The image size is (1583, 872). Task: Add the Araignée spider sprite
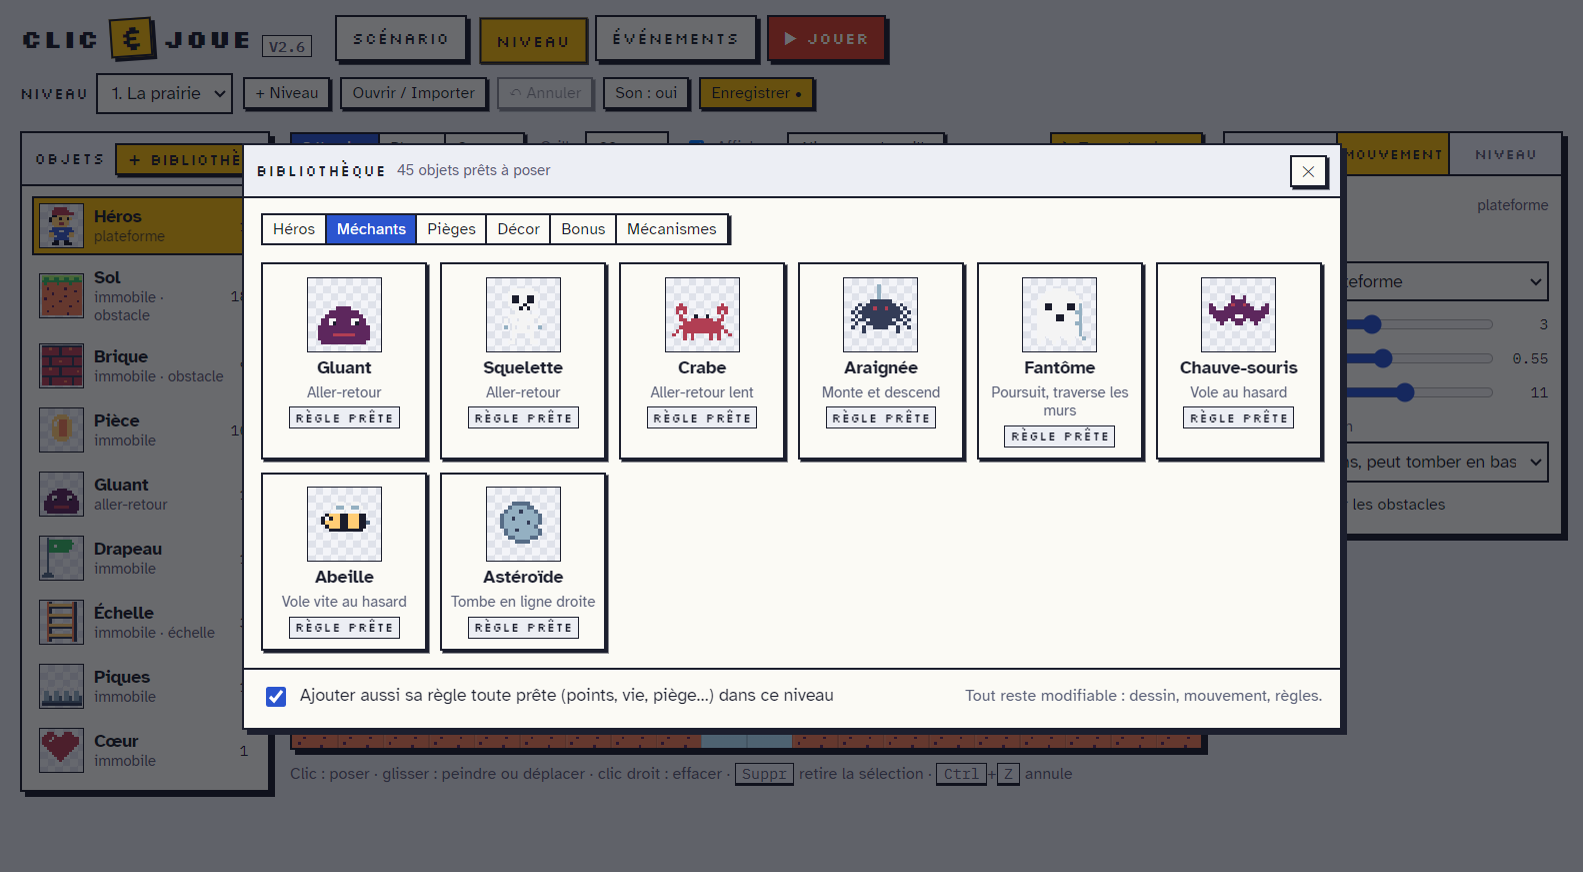coord(880,314)
